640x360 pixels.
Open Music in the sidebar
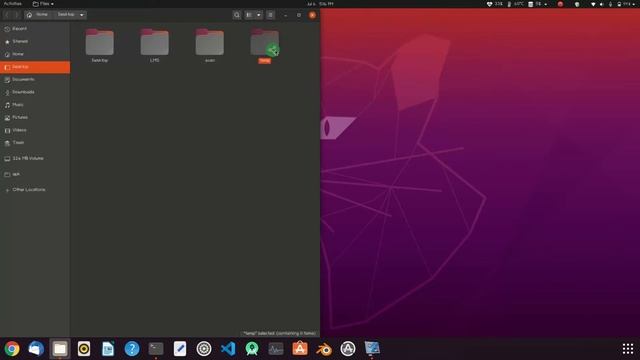35,105
